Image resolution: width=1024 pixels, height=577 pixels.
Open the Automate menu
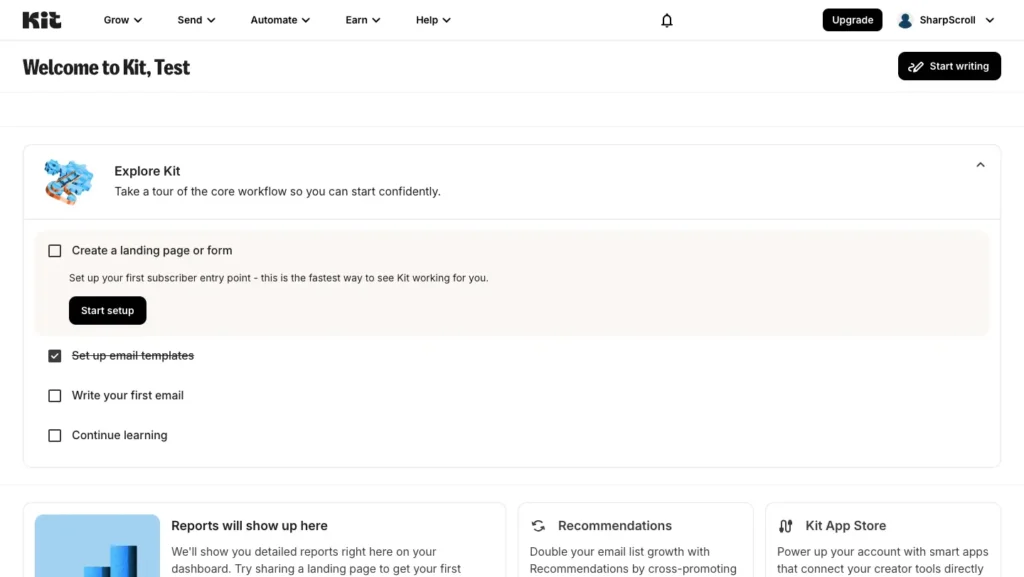[280, 20]
